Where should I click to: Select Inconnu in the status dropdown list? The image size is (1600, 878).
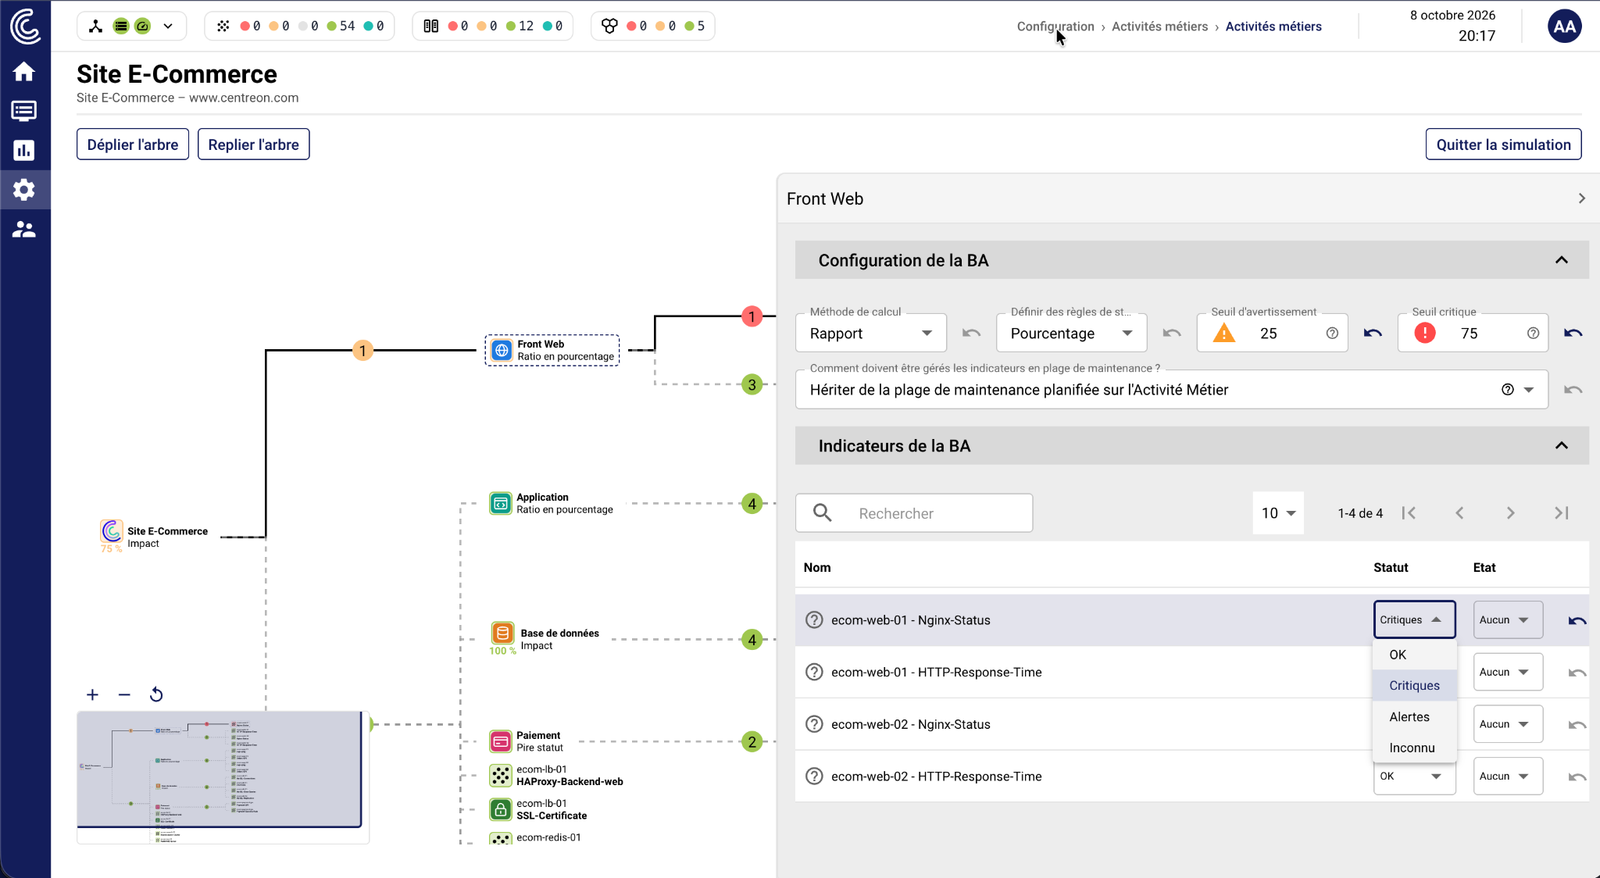pyautogui.click(x=1414, y=747)
